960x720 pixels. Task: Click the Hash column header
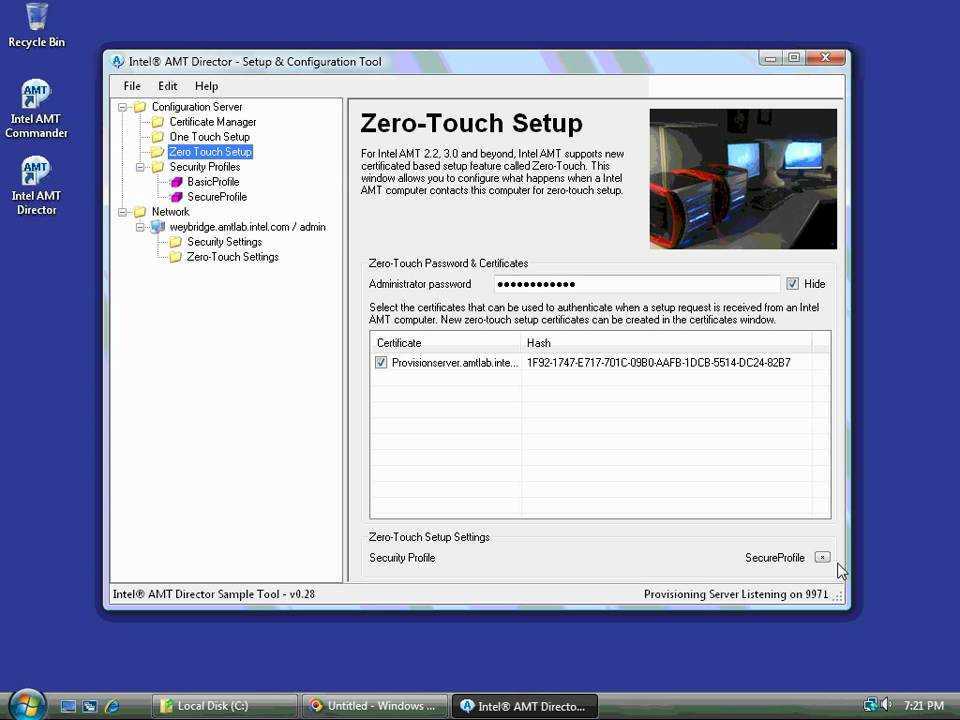tap(667, 343)
